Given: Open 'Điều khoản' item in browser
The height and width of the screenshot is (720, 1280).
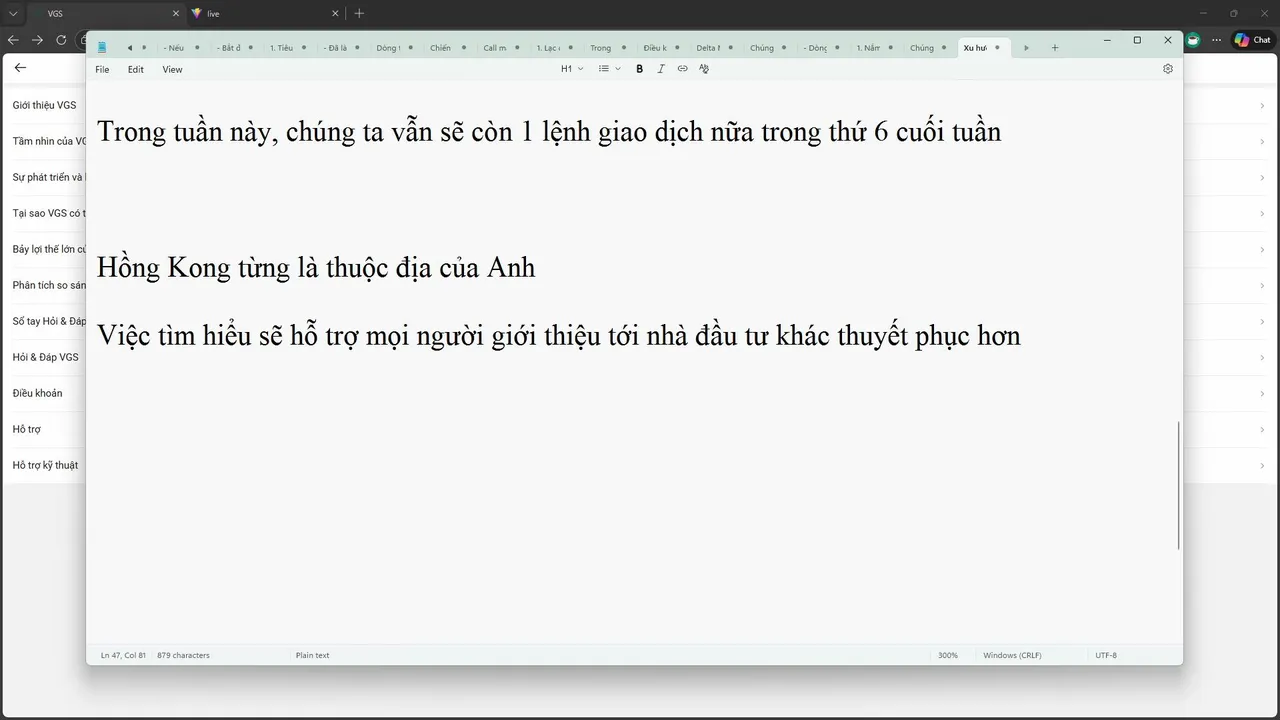Looking at the screenshot, I should click(x=37, y=393).
